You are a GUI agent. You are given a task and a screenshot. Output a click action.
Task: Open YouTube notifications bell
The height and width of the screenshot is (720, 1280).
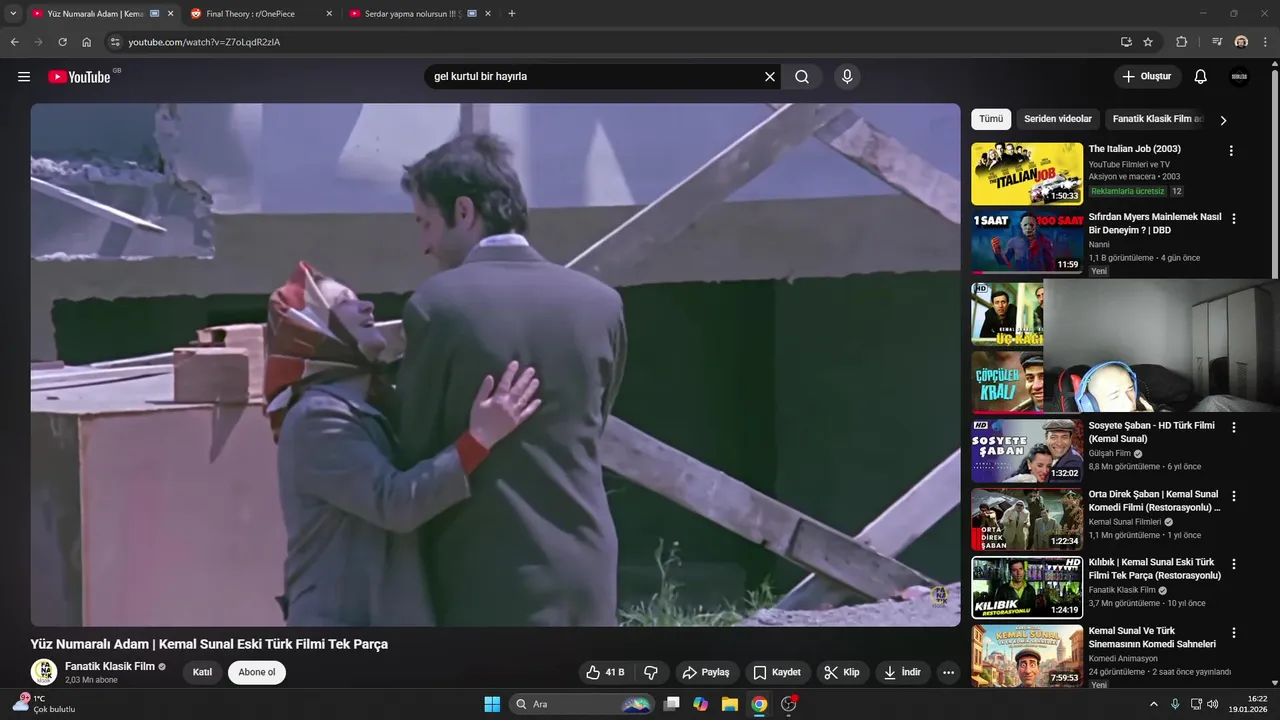pyautogui.click(x=1201, y=77)
